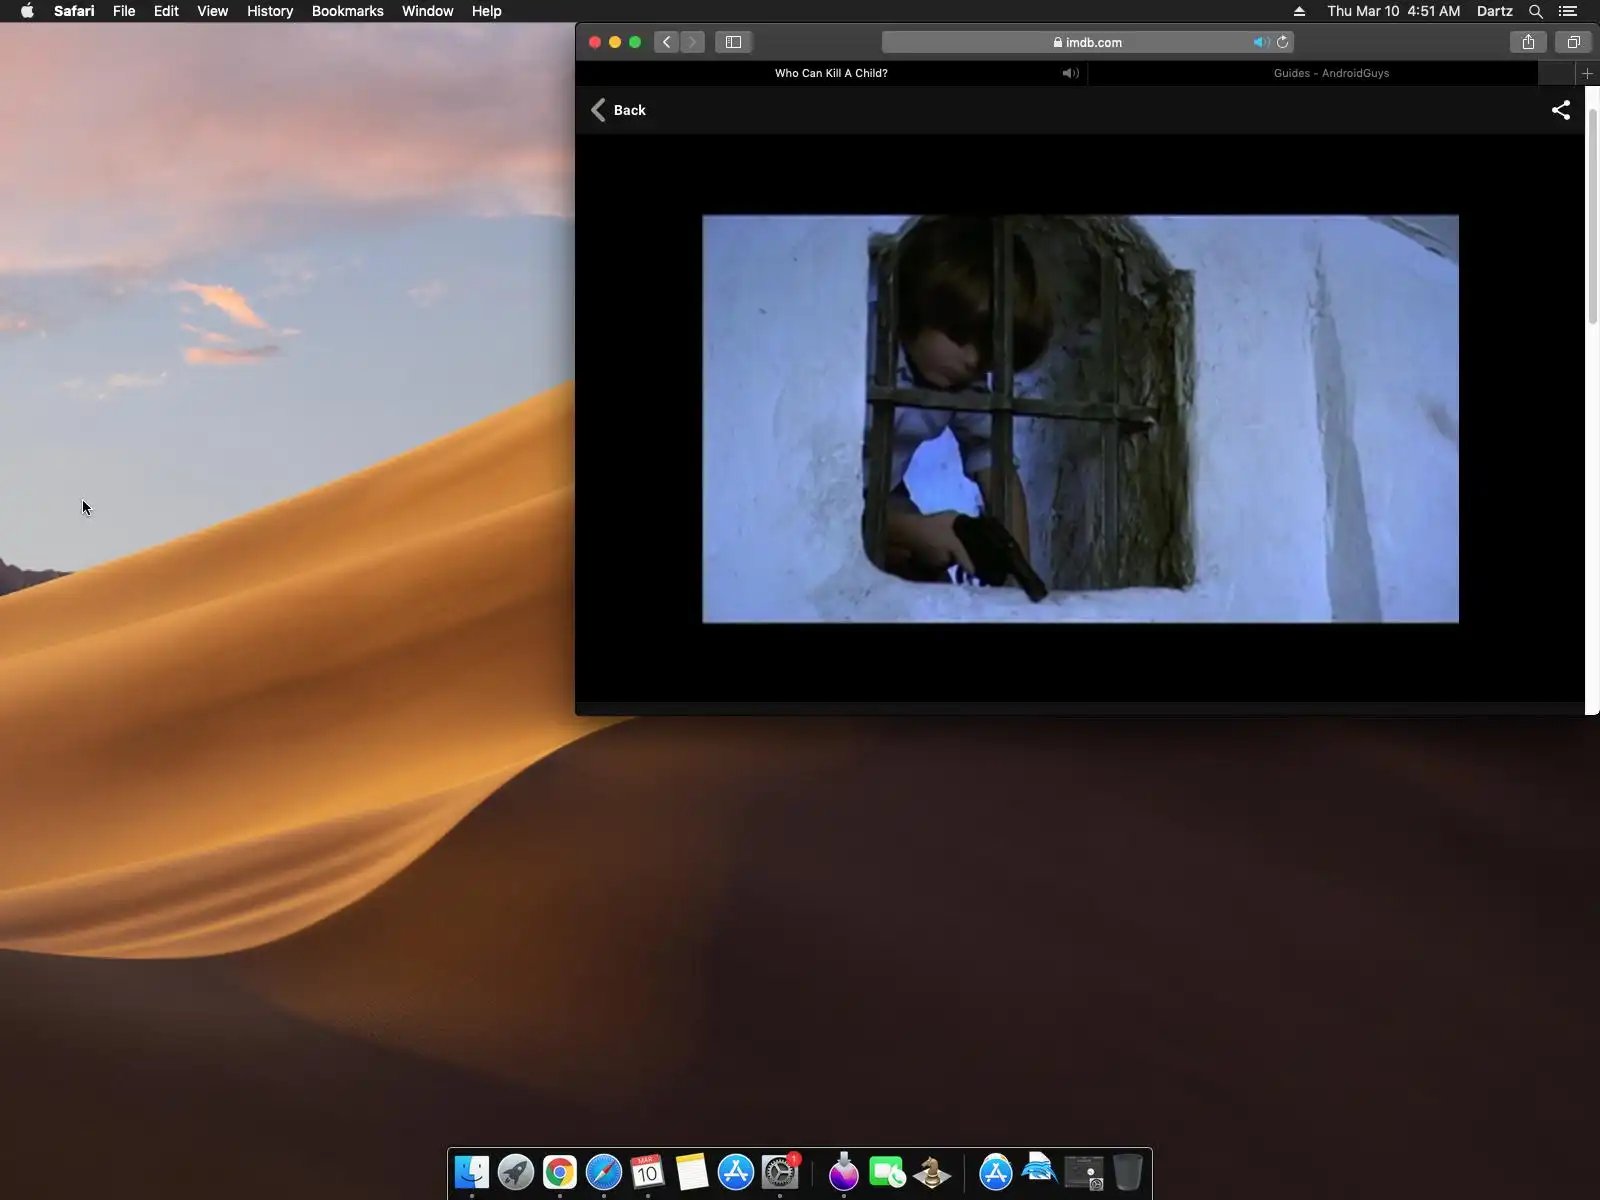
Task: Open the File menu
Action: 124,11
